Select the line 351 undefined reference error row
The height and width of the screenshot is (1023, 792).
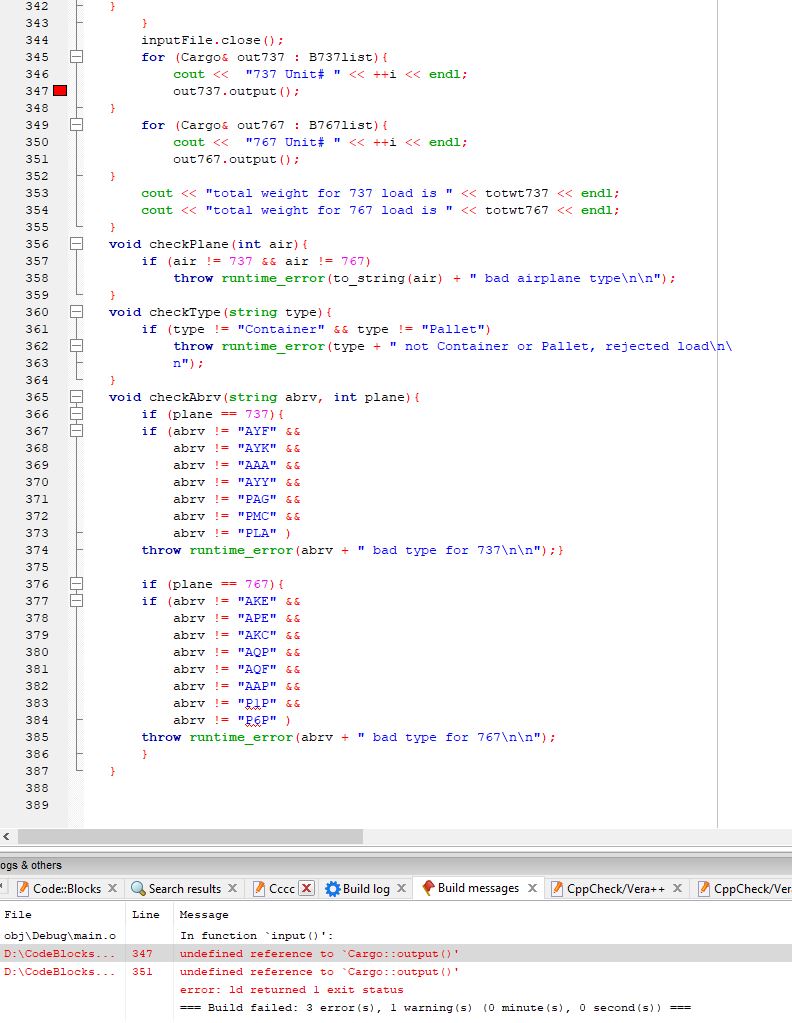tap(396, 971)
